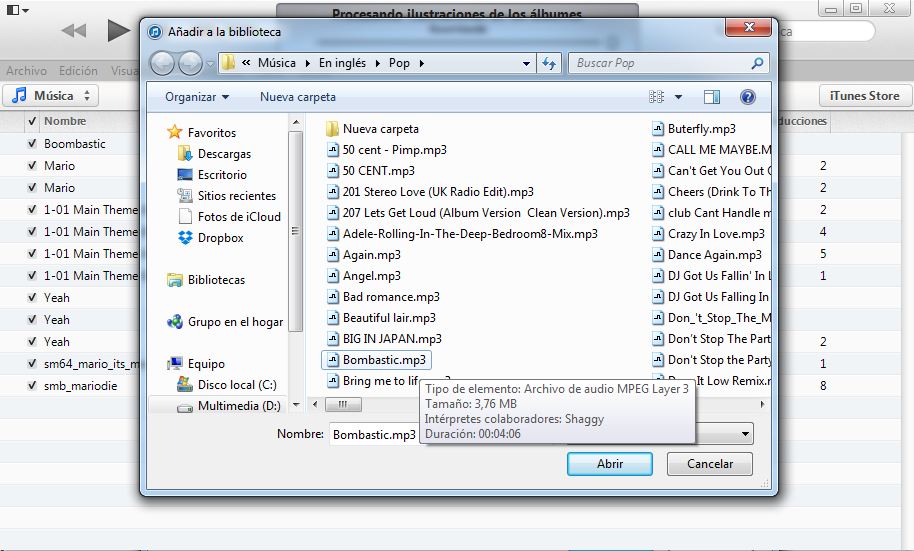Image resolution: width=914 pixels, height=551 pixels.
Task: Select the Again.mp3 file
Action: click(371, 255)
